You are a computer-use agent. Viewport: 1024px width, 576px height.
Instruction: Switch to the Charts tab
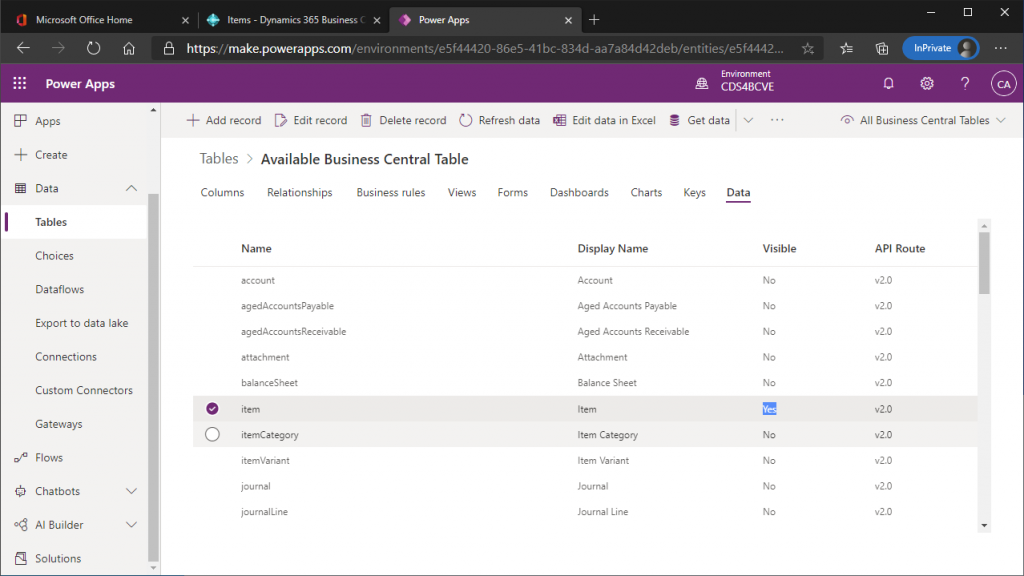click(x=647, y=193)
